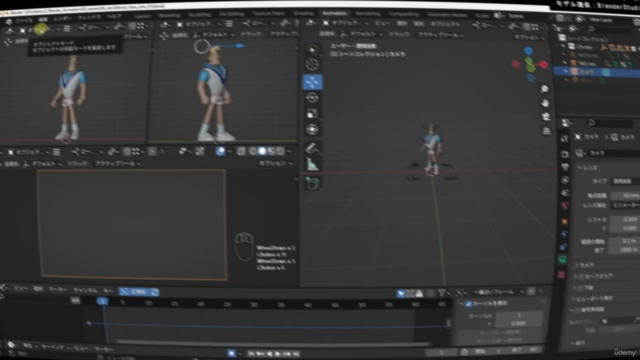This screenshot has width=640, height=360.
Task: Toggle camera view with the camera icon
Action: [x=546, y=117]
